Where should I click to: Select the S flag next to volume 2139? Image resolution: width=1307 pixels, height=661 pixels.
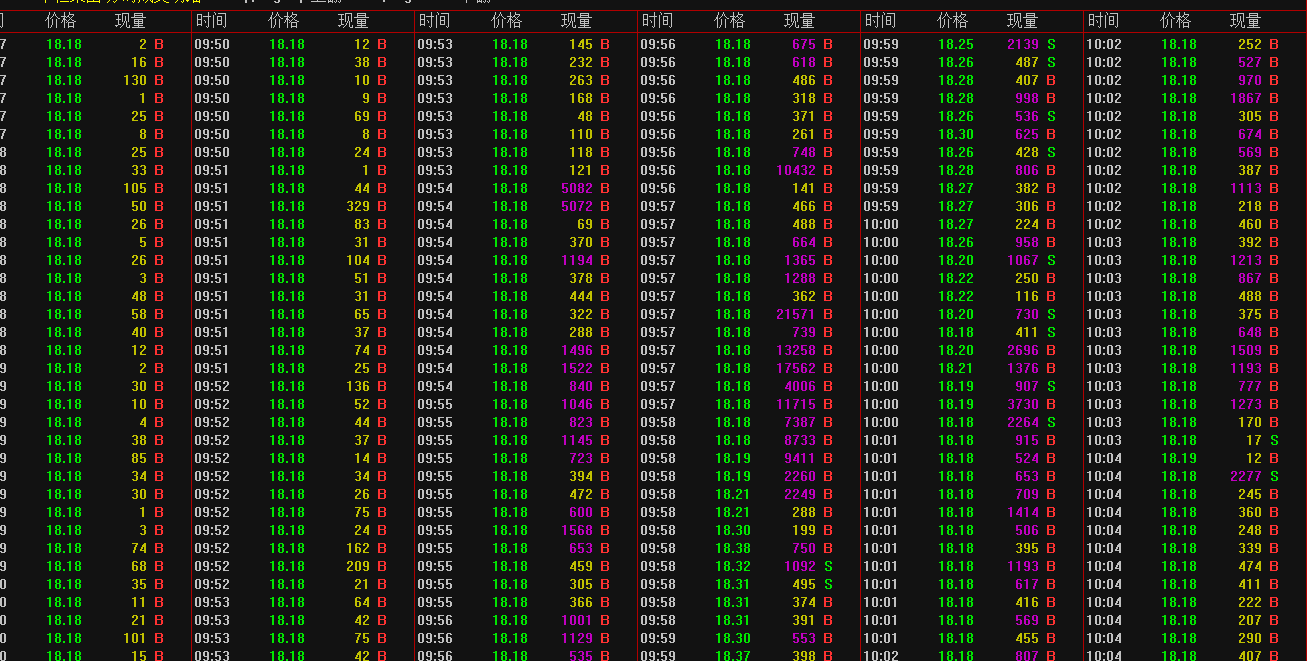1051,44
